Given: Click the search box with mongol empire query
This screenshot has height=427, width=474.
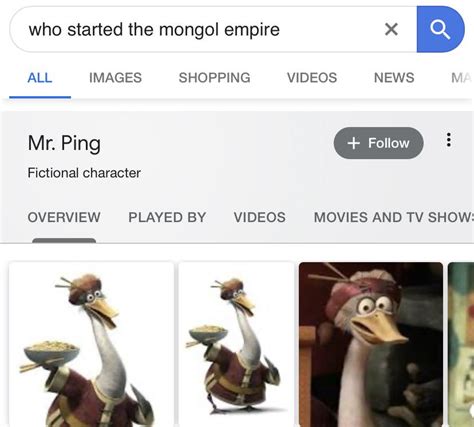Looking at the screenshot, I should point(213,29).
